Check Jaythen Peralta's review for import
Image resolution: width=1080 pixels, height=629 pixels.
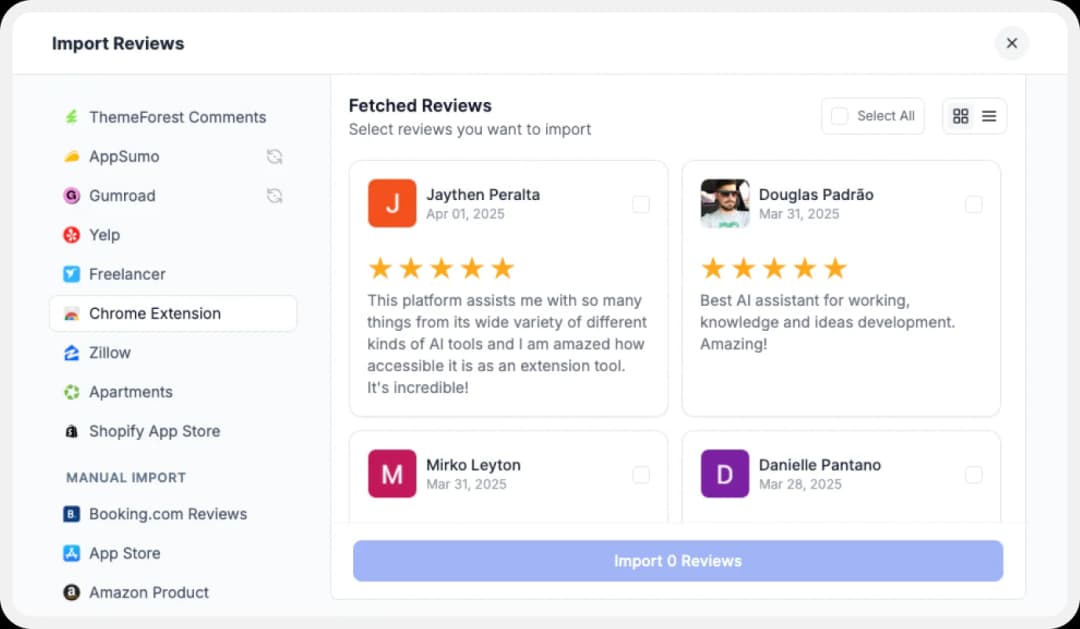pos(641,204)
